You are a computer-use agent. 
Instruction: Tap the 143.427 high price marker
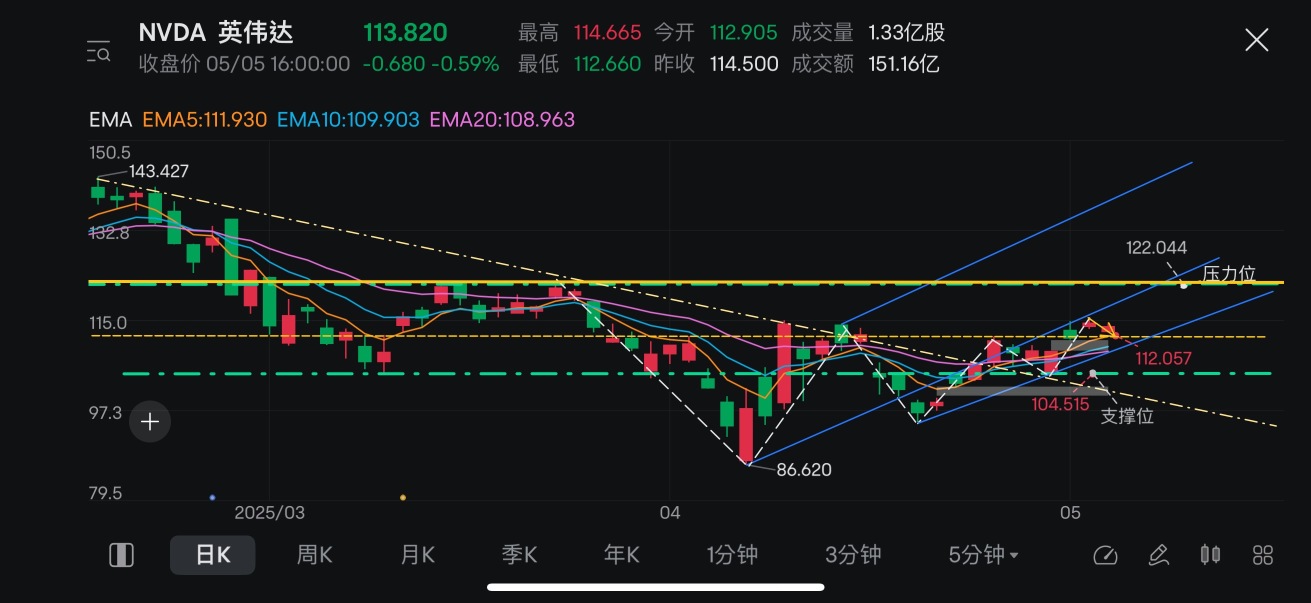[x=158, y=172]
